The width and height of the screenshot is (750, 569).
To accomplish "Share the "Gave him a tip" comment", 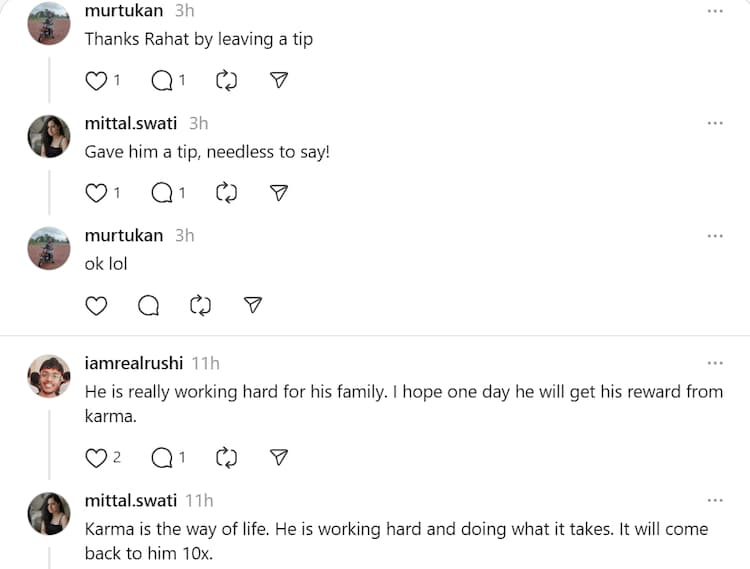I will [280, 193].
